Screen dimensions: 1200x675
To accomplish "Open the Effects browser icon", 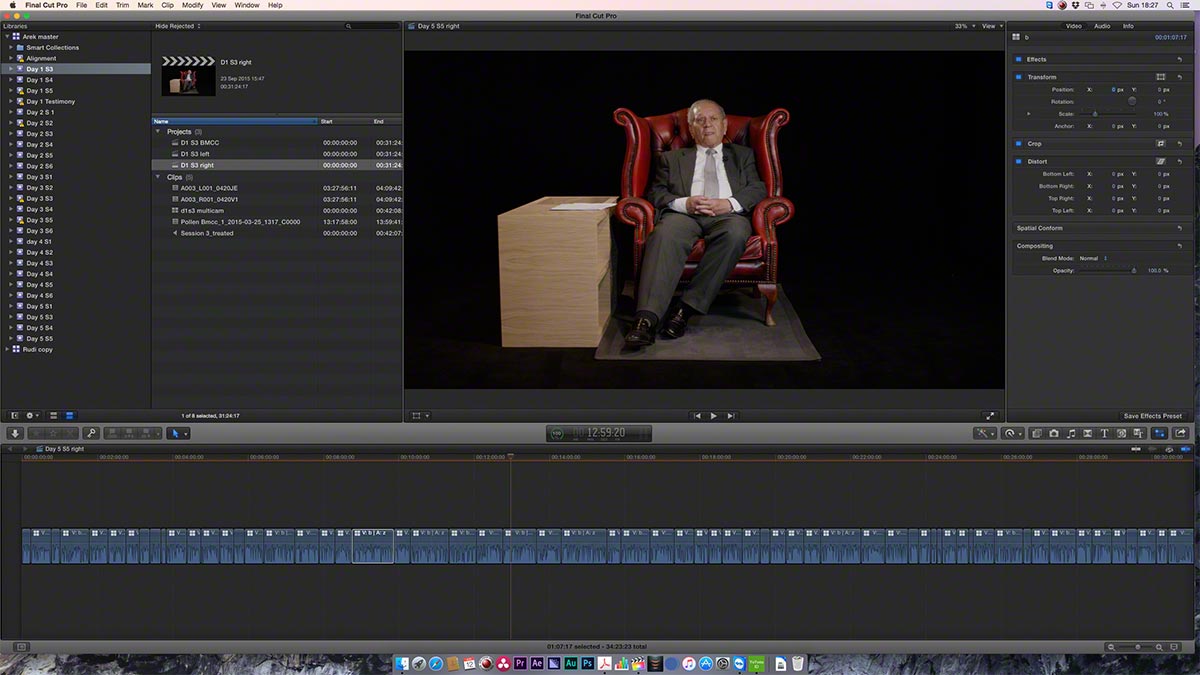I will click(x=1037, y=433).
